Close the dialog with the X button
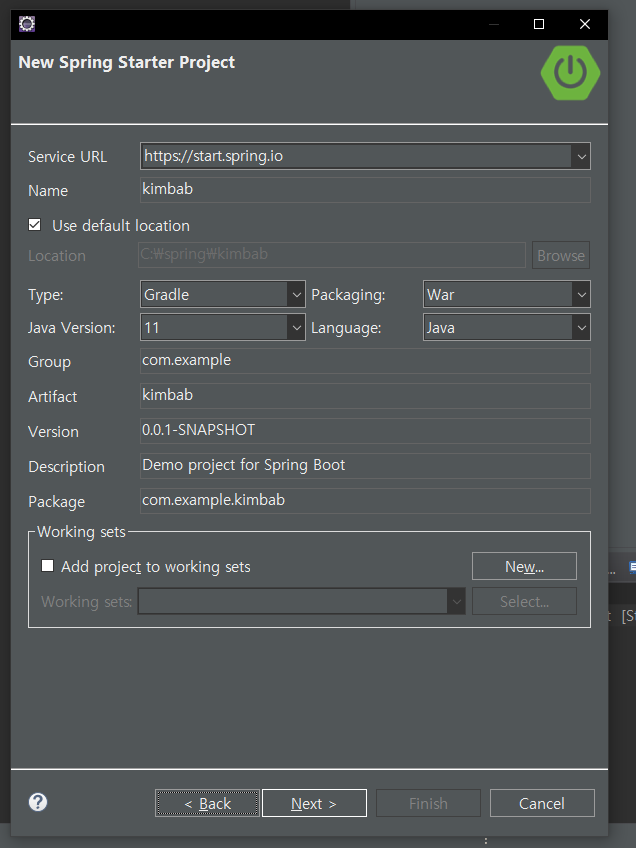This screenshot has width=636, height=848. (585, 24)
